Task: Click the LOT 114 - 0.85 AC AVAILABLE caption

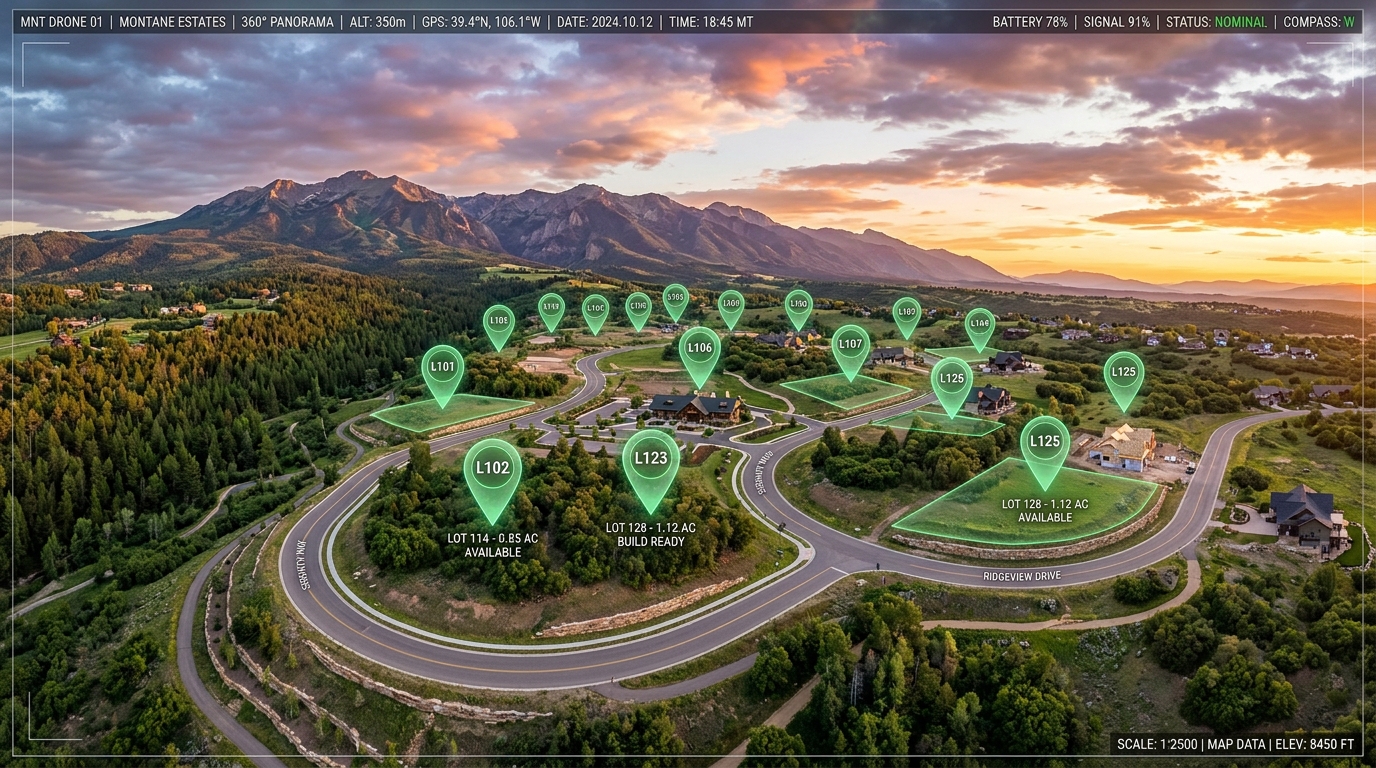Action: [492, 545]
